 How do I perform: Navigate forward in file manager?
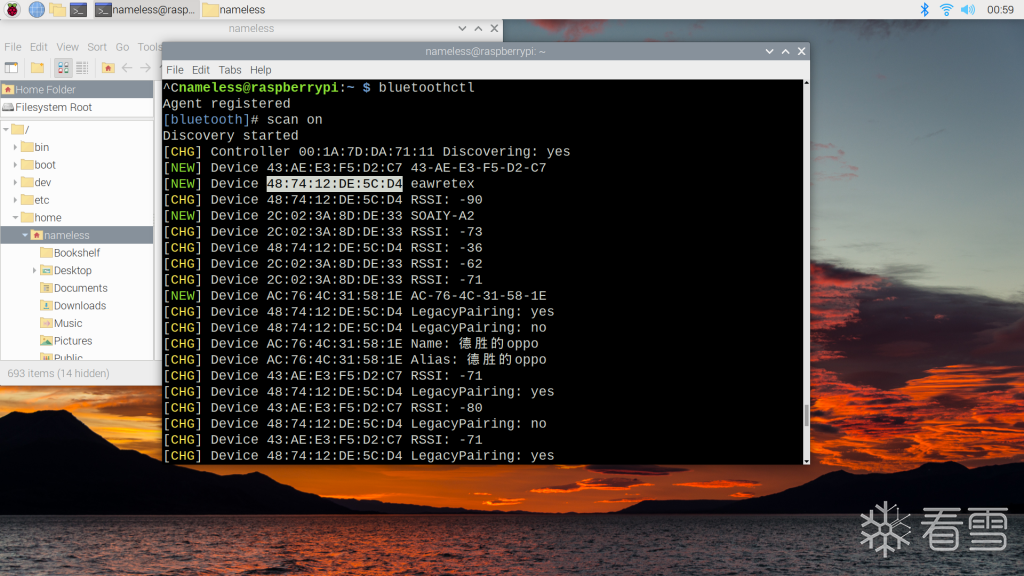145,67
